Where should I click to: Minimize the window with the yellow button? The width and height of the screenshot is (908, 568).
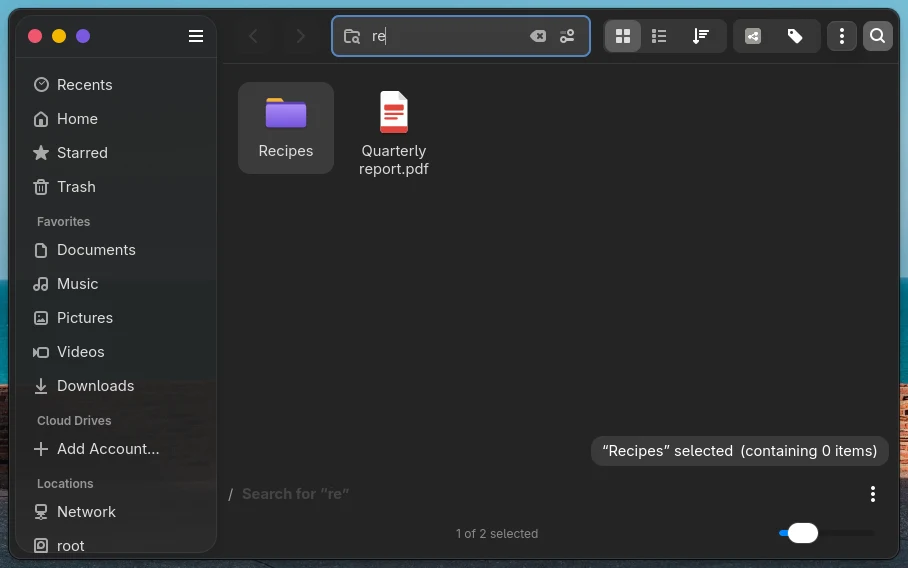59,36
